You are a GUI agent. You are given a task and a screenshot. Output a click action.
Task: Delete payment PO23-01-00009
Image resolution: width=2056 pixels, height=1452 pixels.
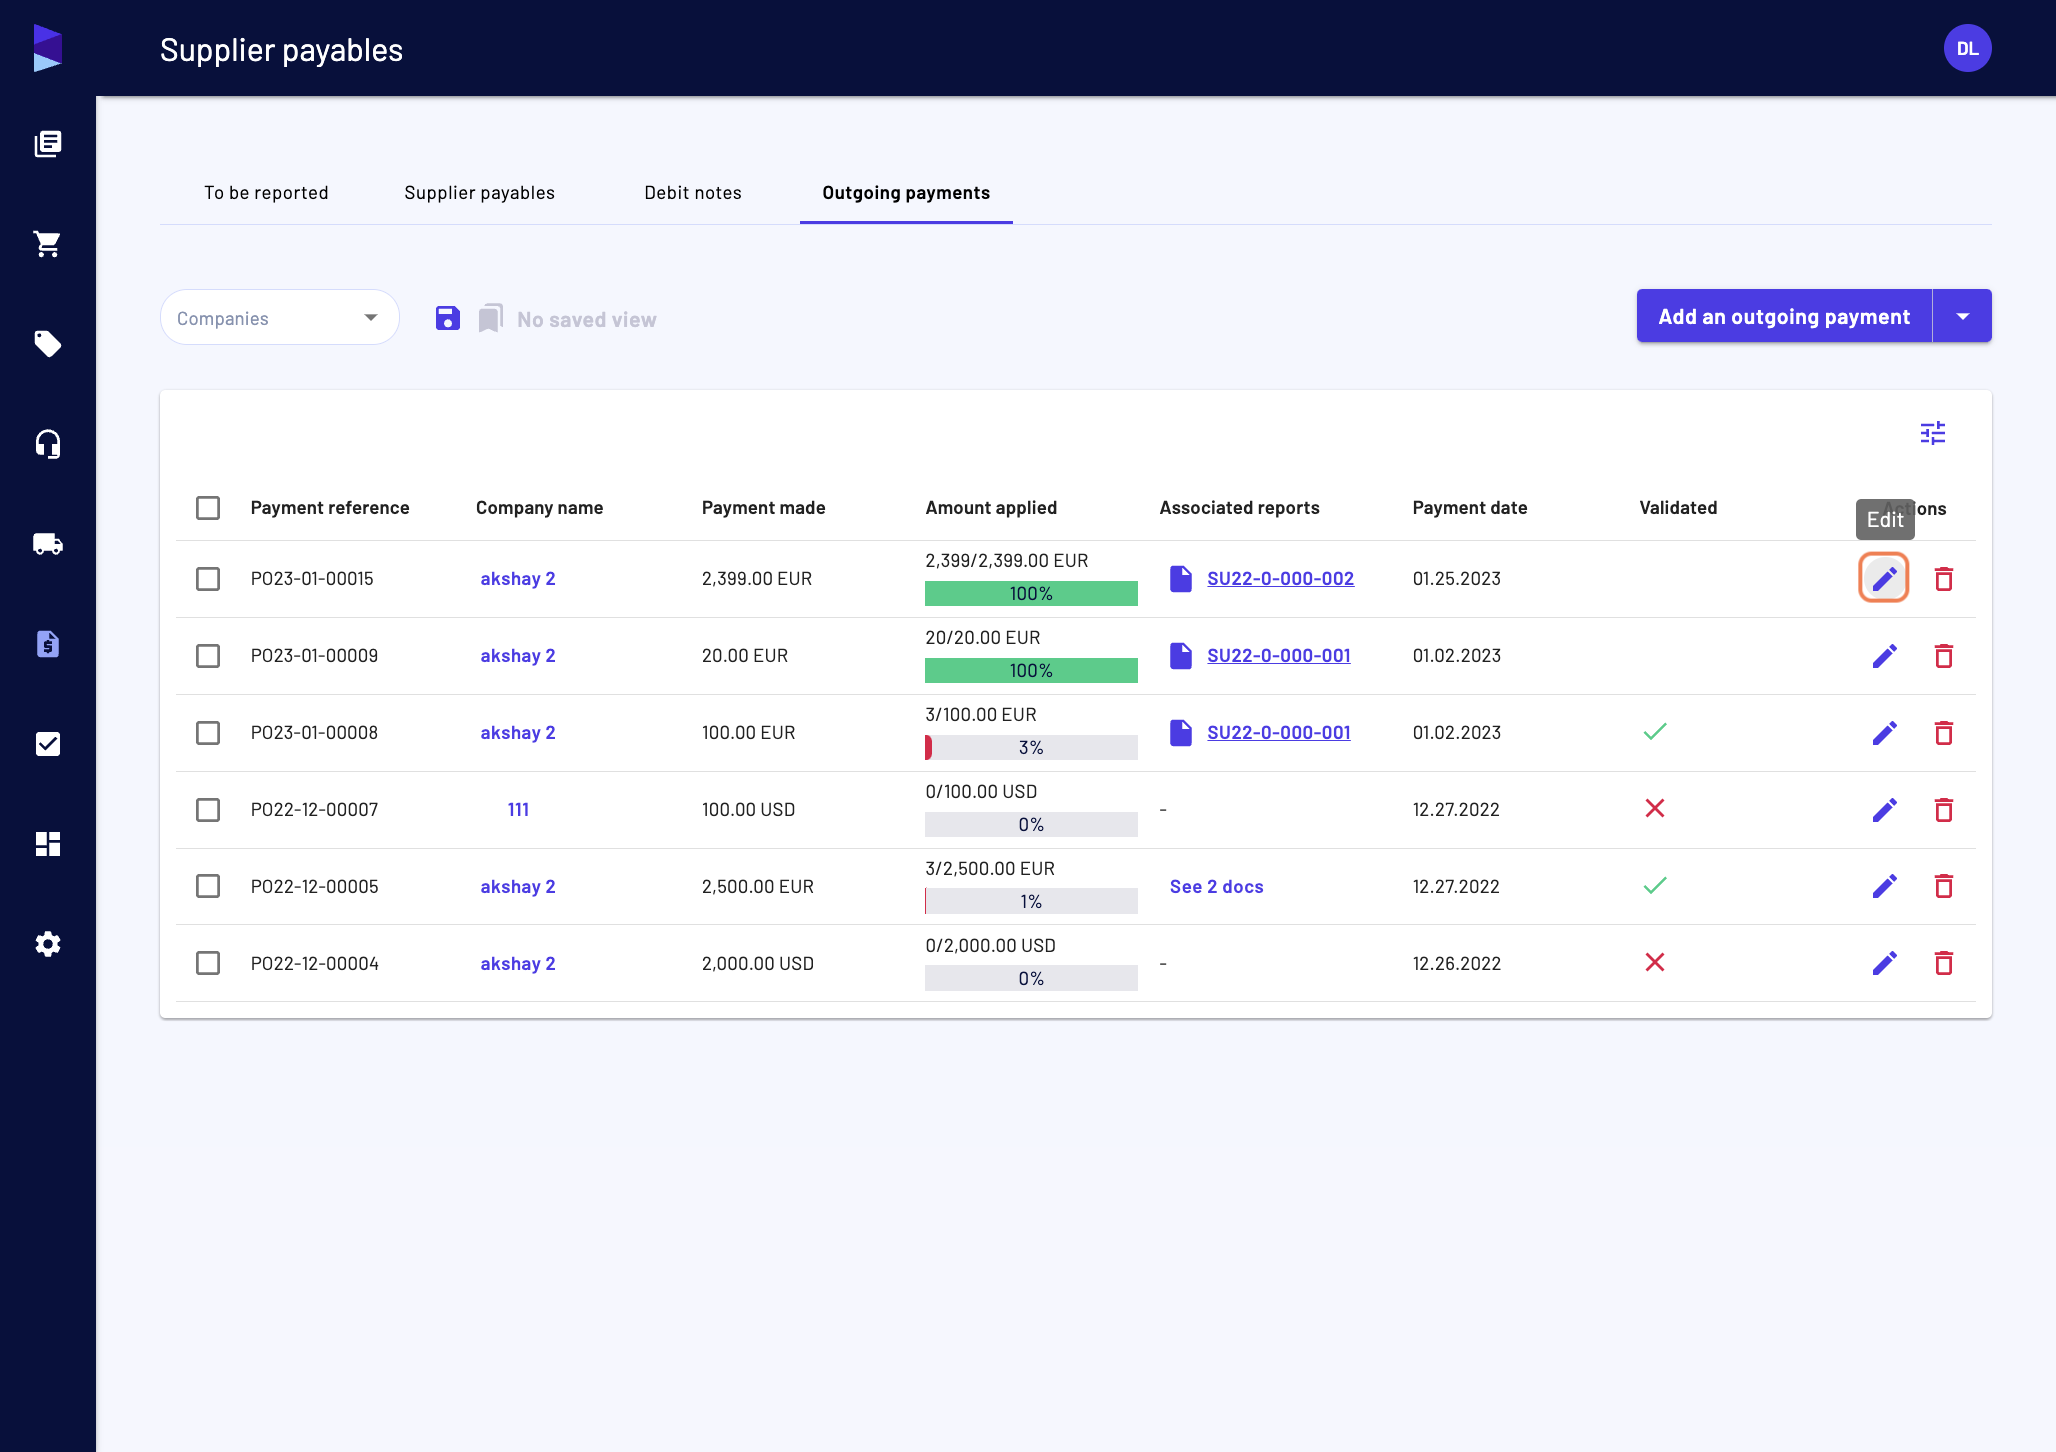(1944, 656)
